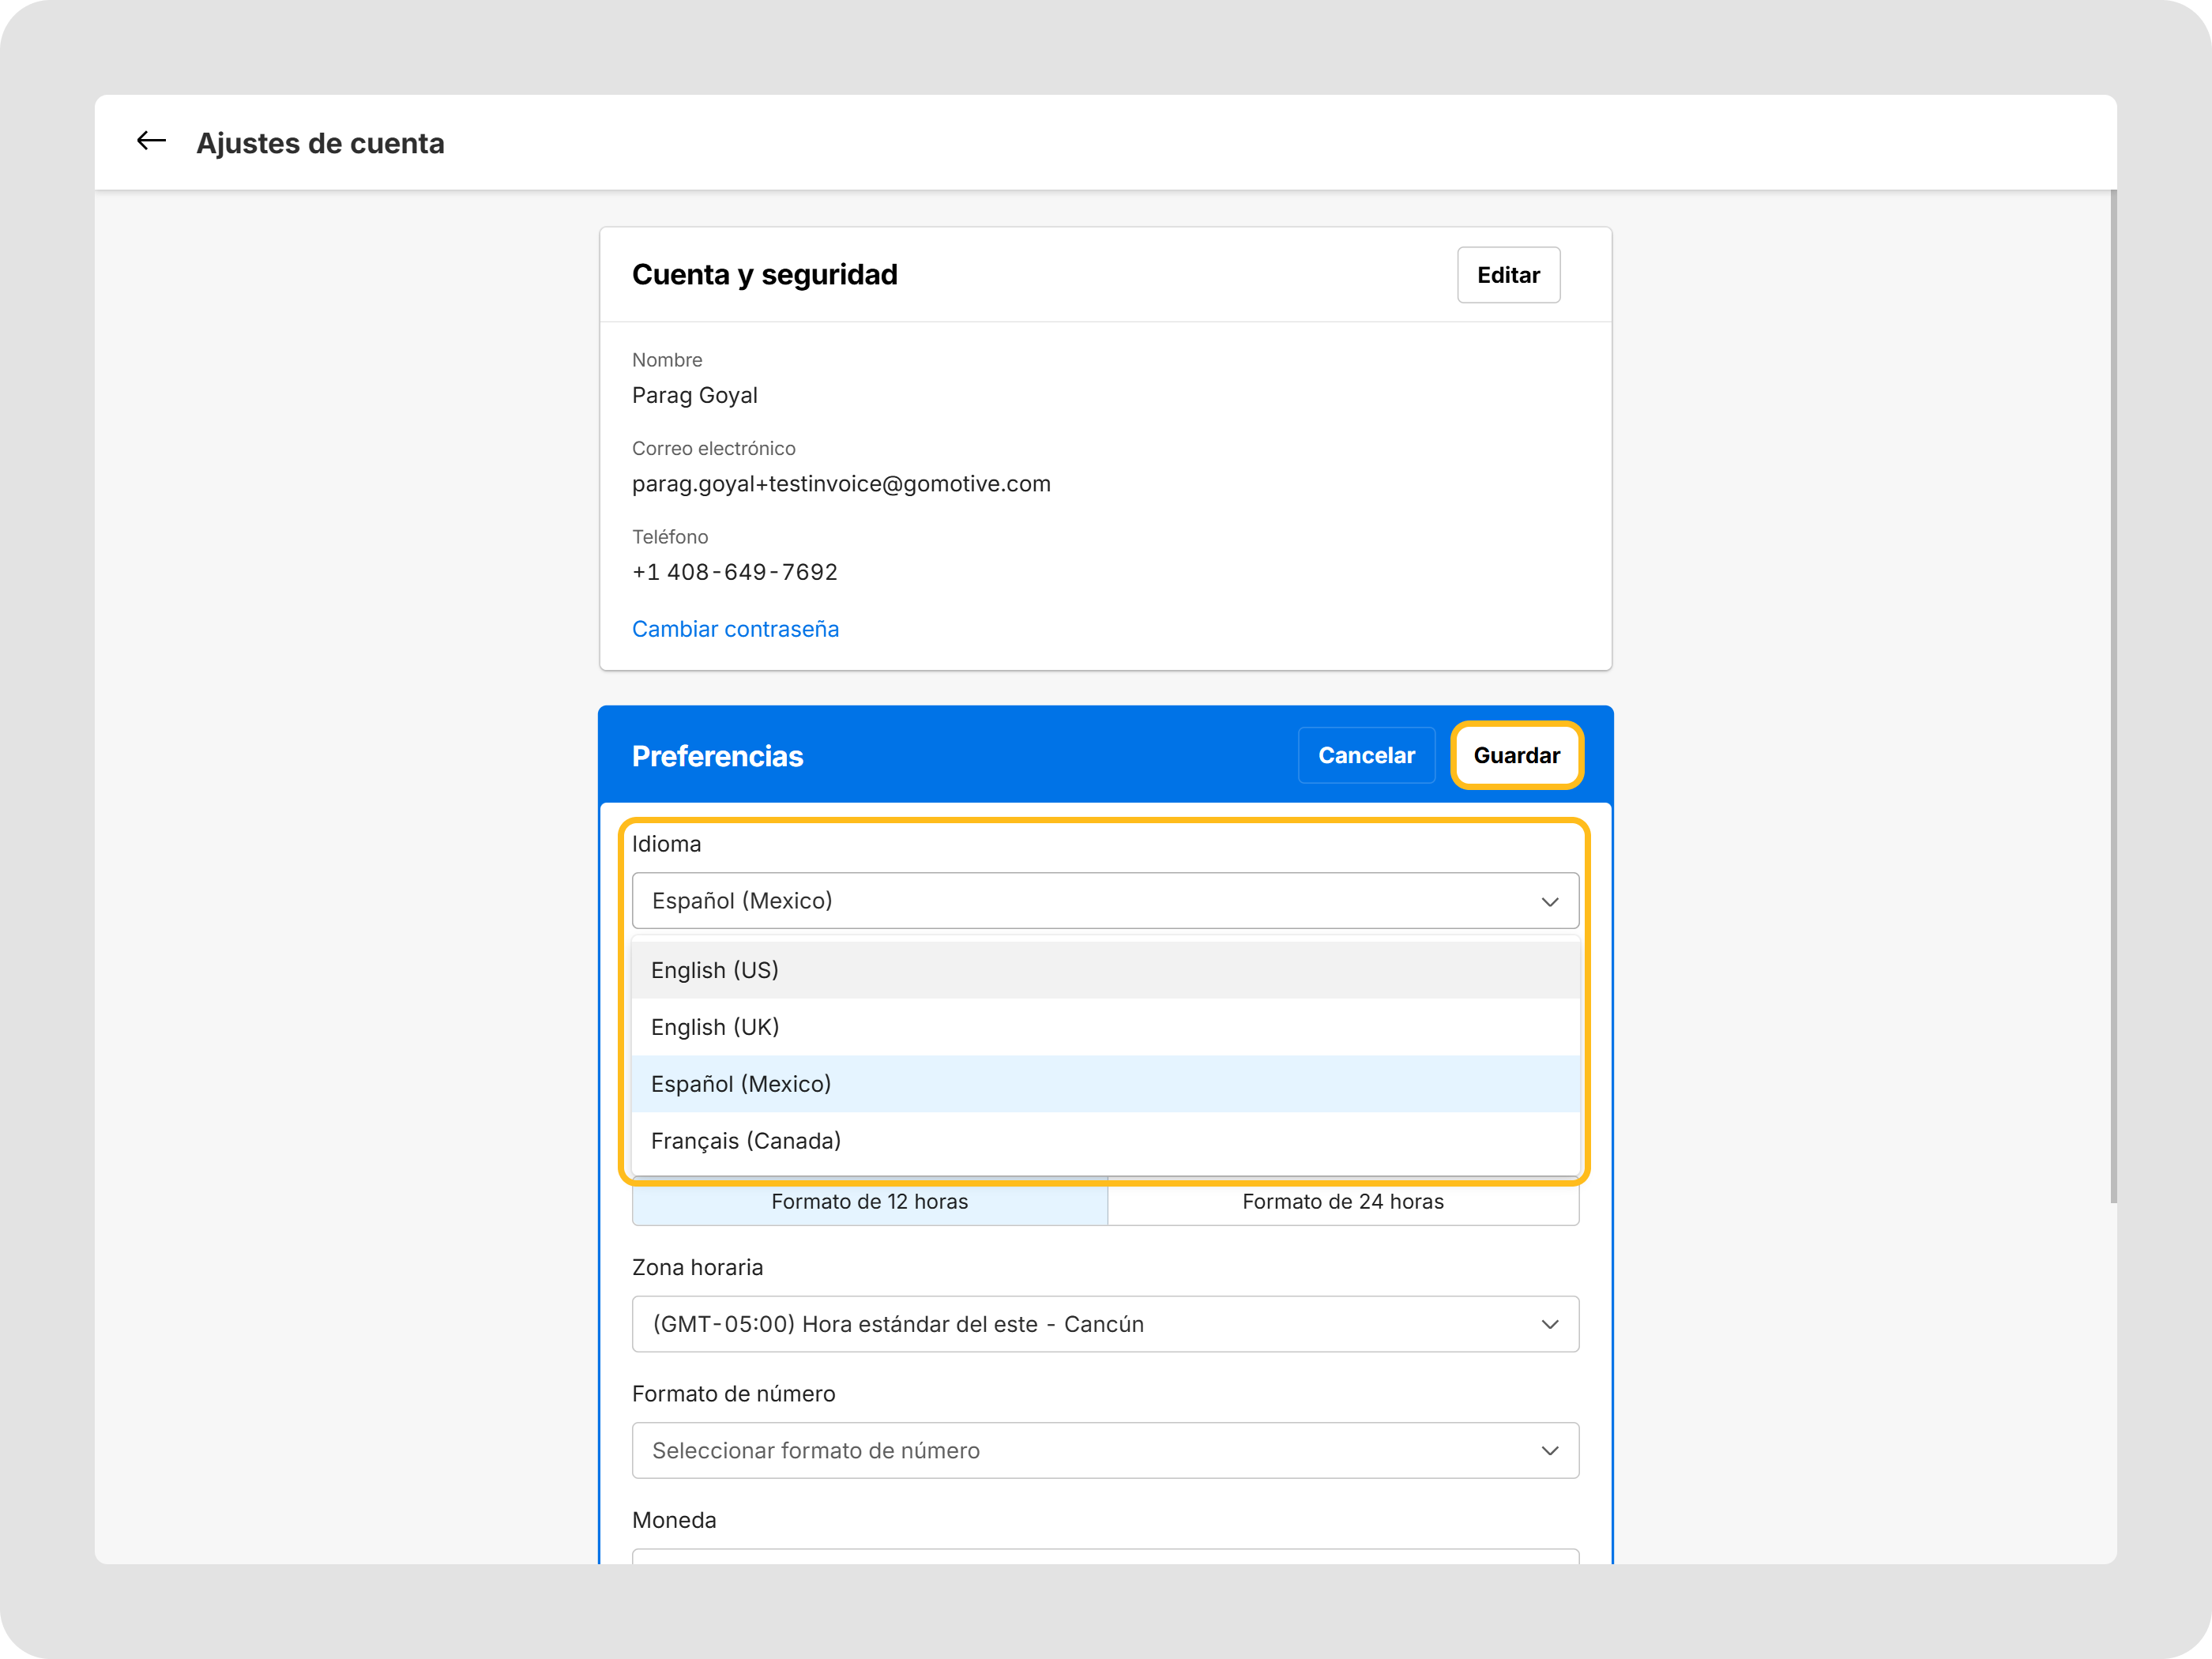Select Formato de 24 horas
This screenshot has width=2212, height=1659.
[x=1343, y=1201]
